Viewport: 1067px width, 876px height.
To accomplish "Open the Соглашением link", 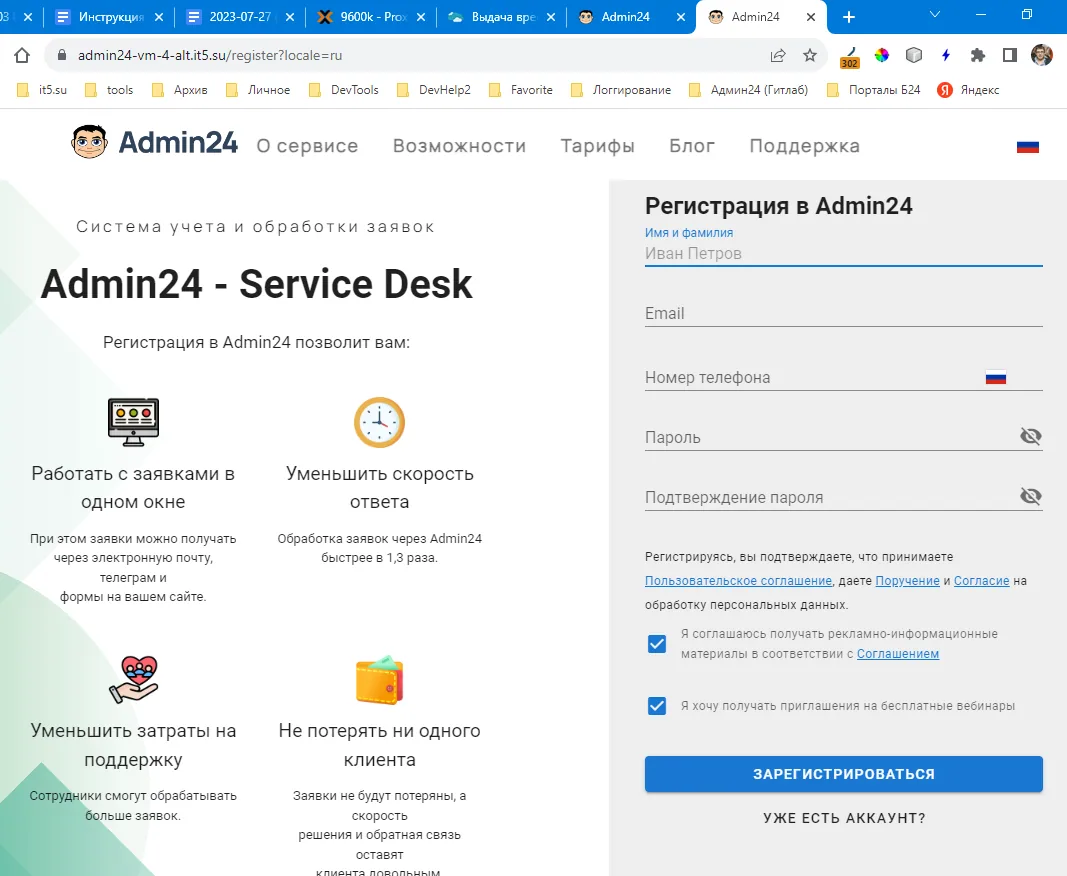I will click(x=898, y=653).
